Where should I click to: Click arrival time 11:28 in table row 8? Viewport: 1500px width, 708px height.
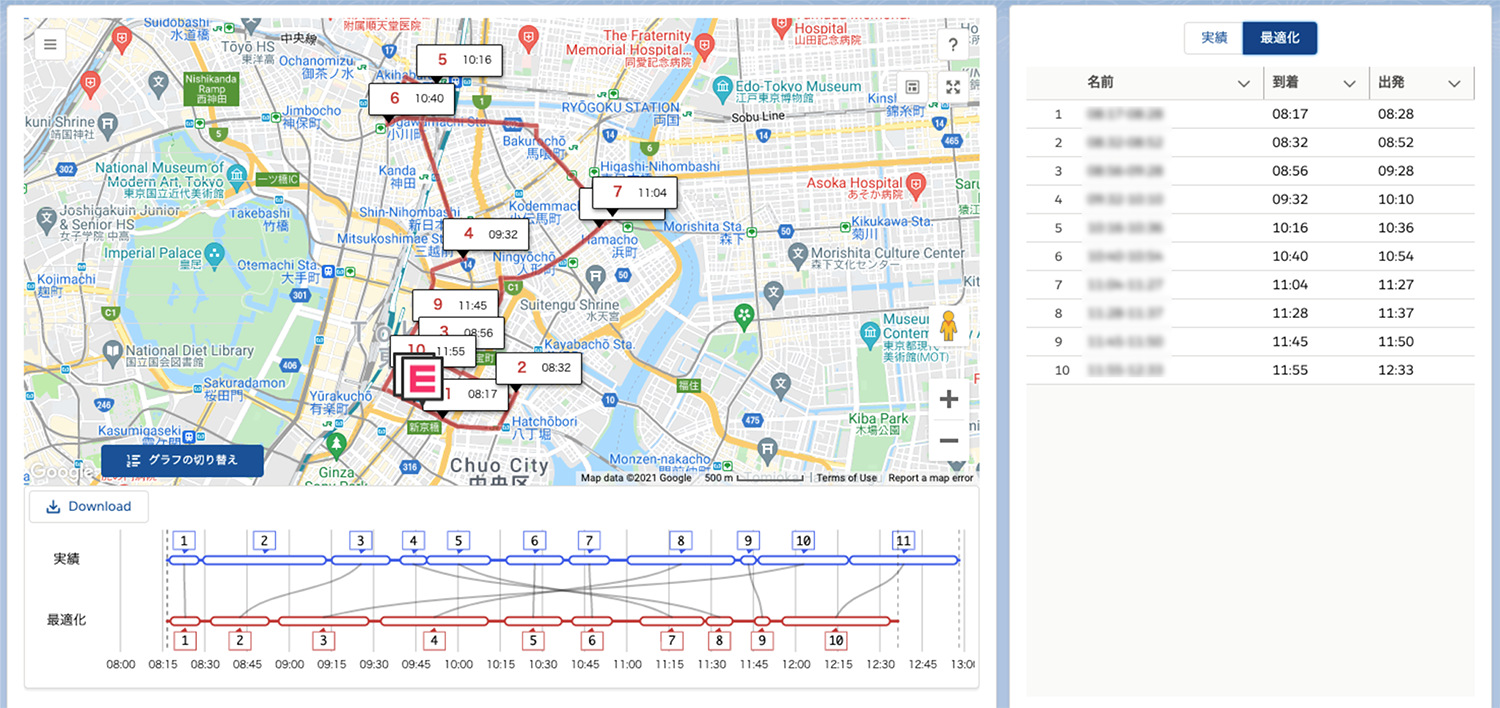1290,313
